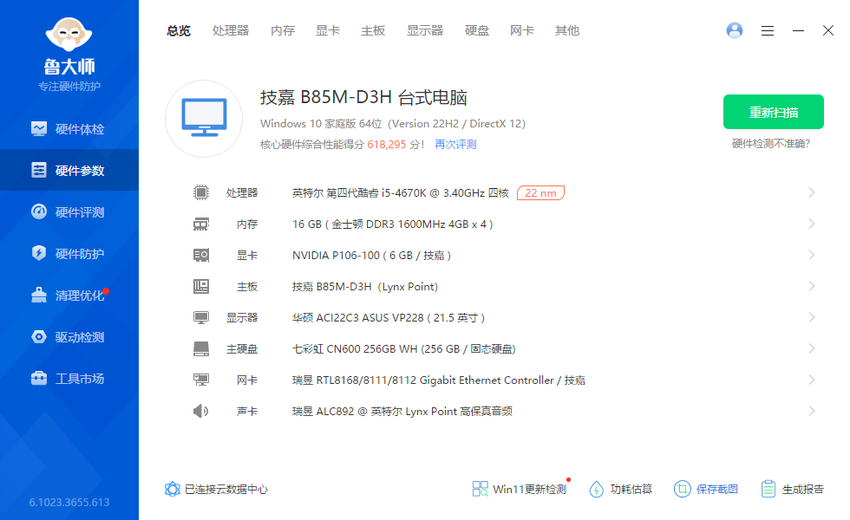Click the RTL8168 Ethernet Controller text
Image resolution: width=850 pixels, height=520 pixels.
[439, 380]
